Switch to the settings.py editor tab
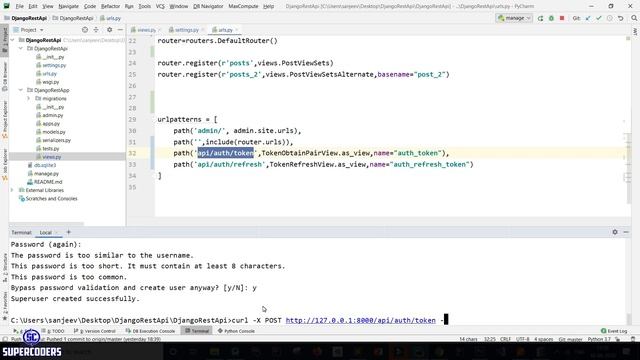Viewport: 640px width, 360px height. click(186, 30)
